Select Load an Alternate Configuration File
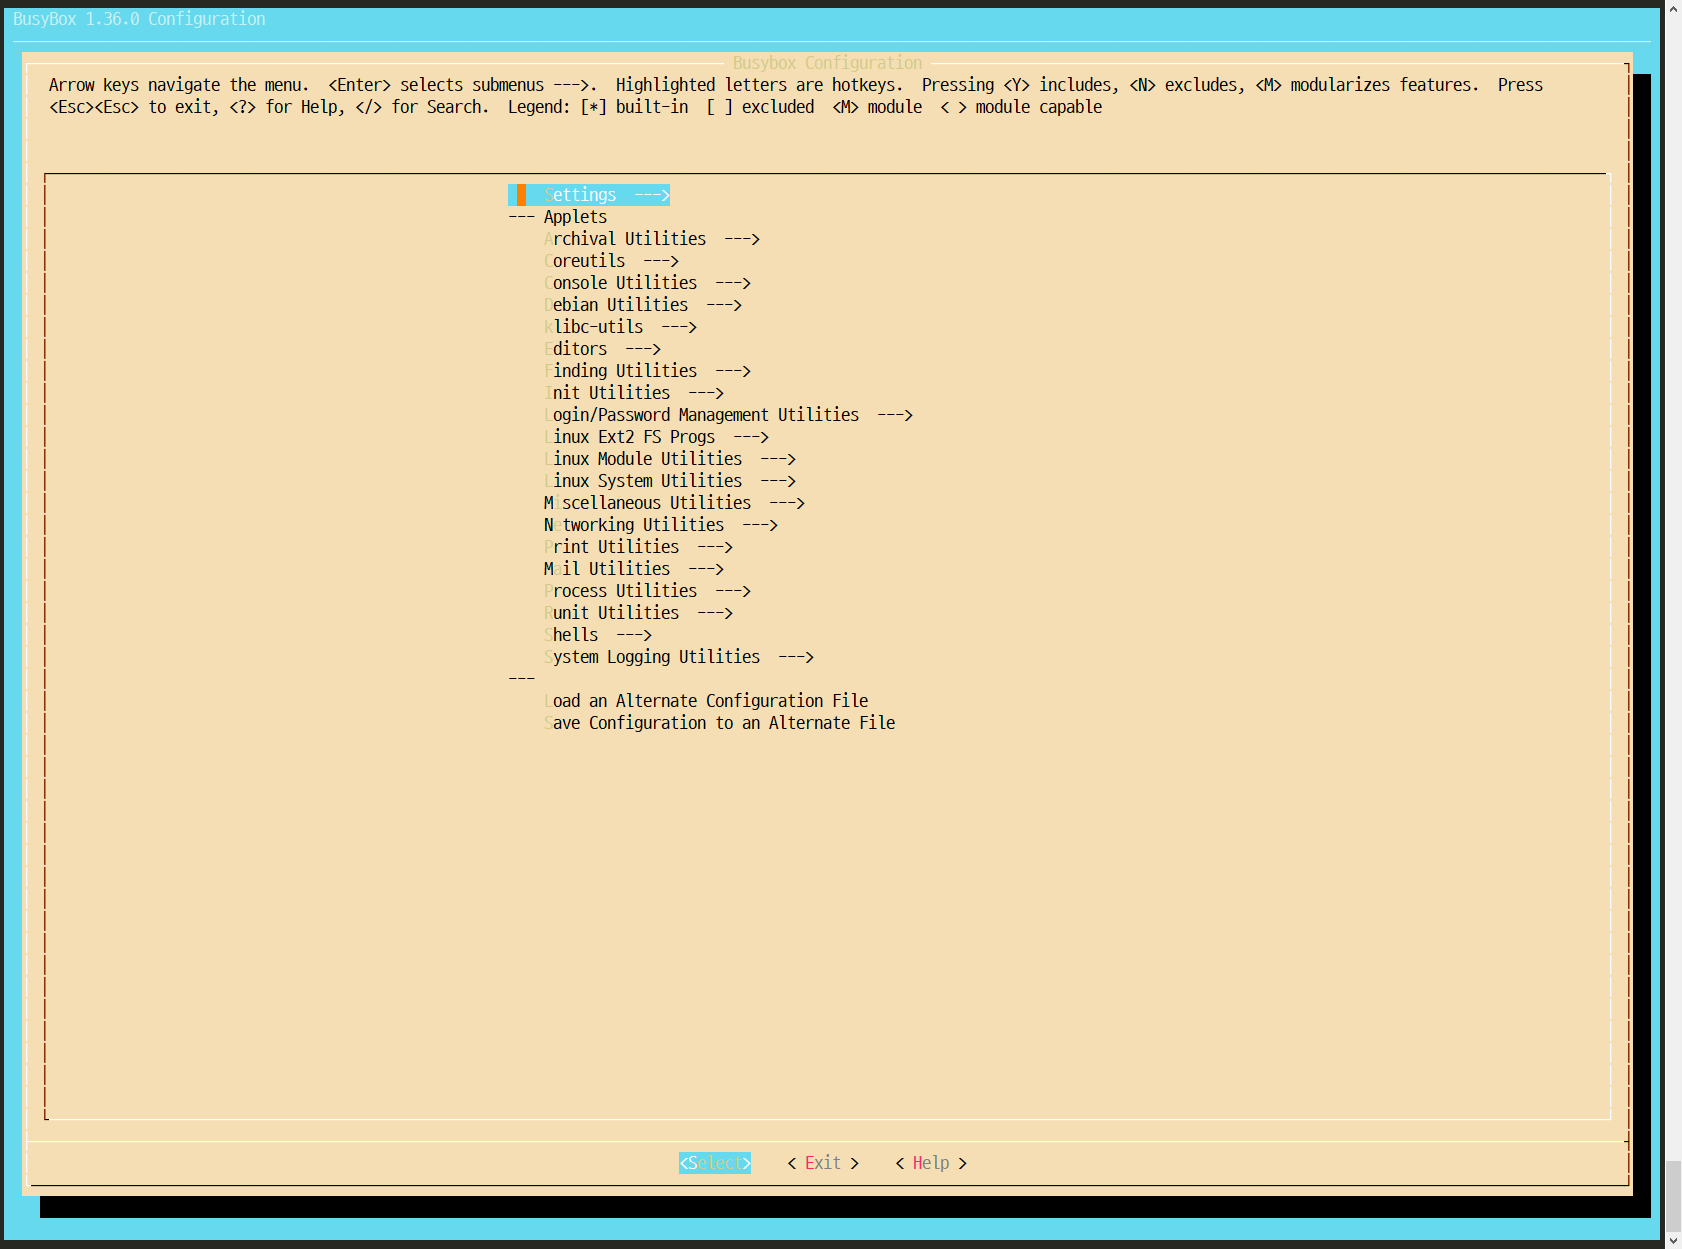This screenshot has width=1682, height=1249. 706,701
